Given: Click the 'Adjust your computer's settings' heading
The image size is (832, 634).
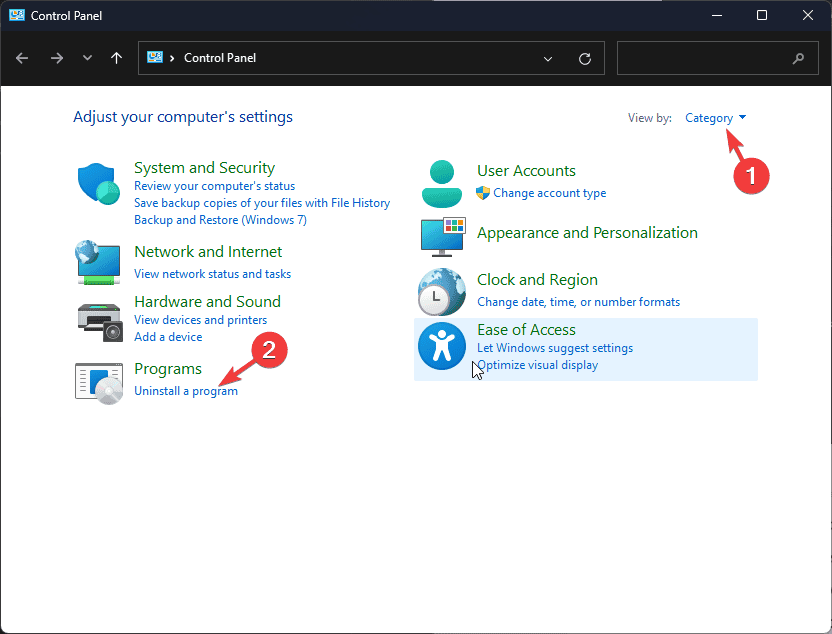Looking at the screenshot, I should [183, 117].
